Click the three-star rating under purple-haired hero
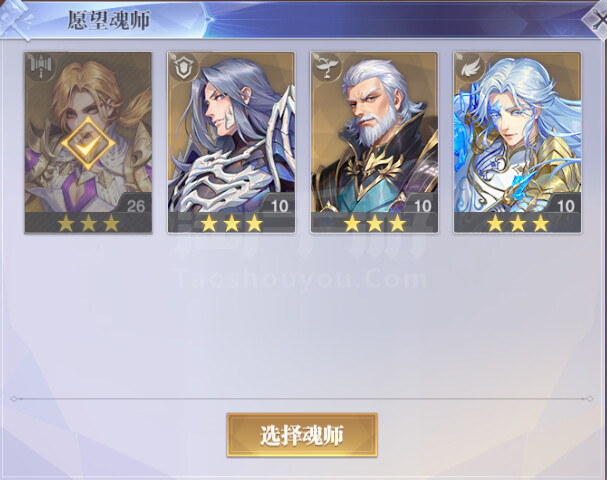The image size is (607, 480). [x=231, y=223]
